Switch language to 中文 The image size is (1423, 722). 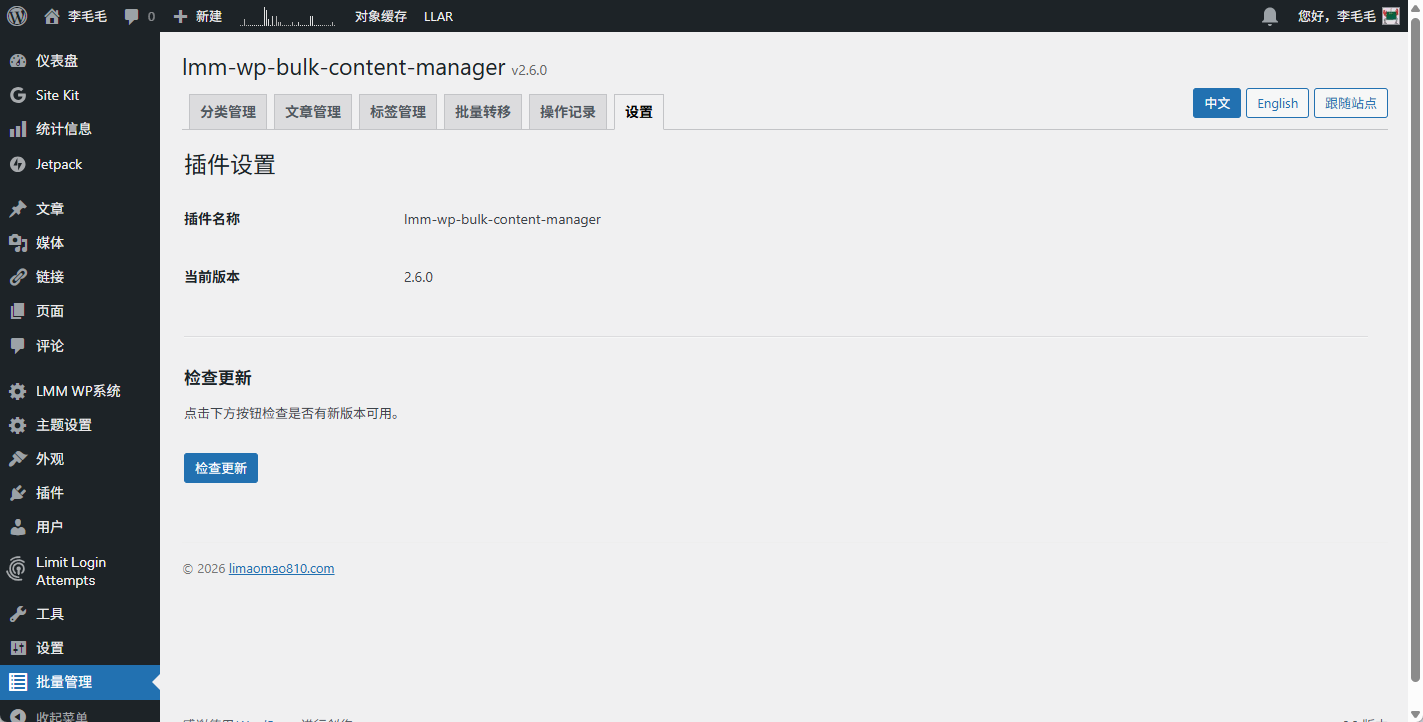pos(1216,103)
